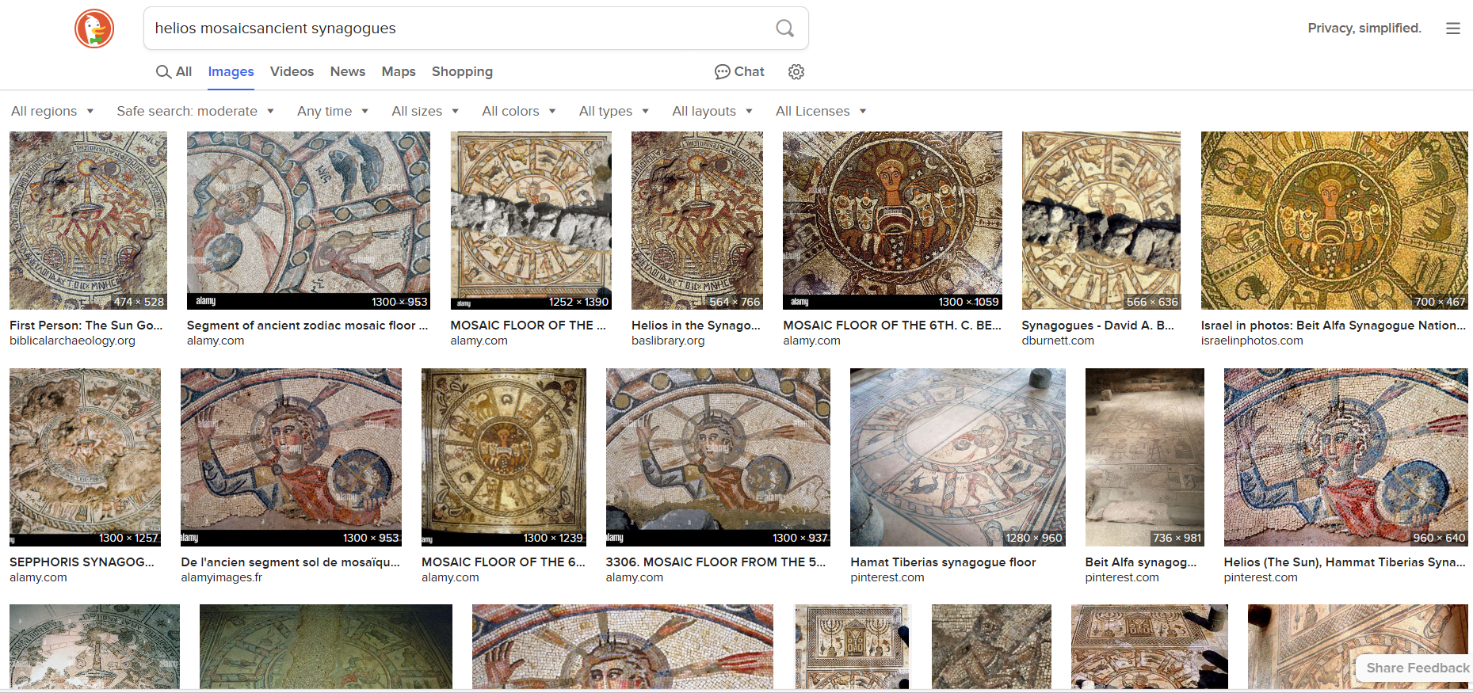Click Hamat Tiberias synagogue floor title

943,562
